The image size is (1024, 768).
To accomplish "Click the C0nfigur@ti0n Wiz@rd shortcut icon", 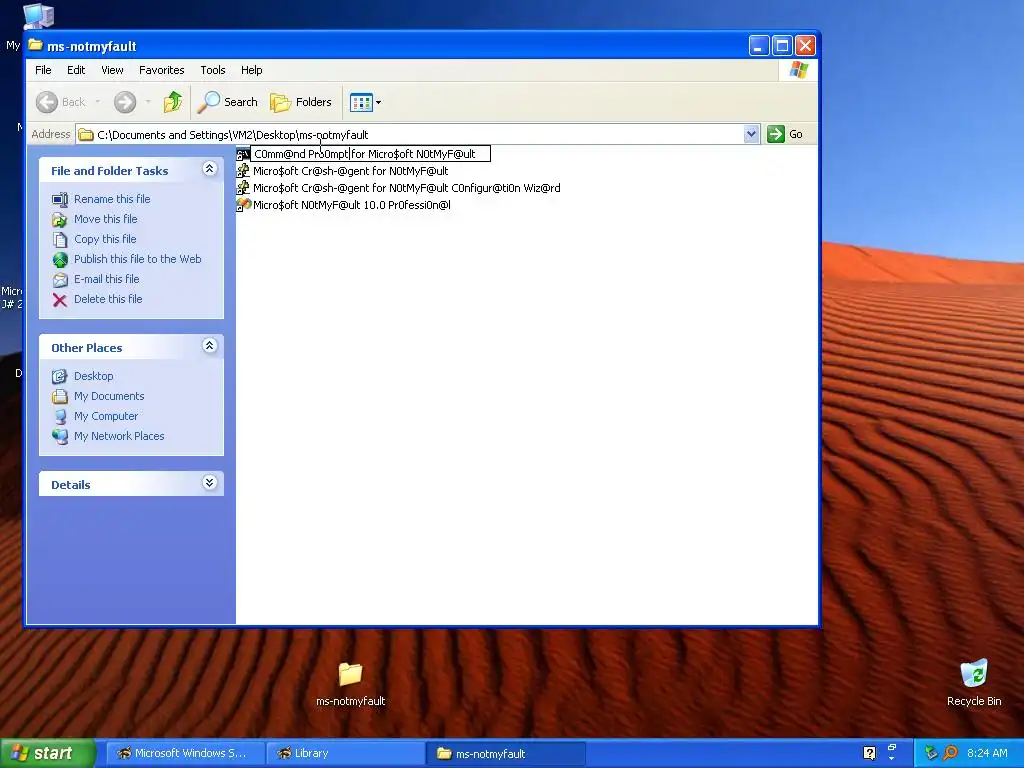I will [243, 188].
